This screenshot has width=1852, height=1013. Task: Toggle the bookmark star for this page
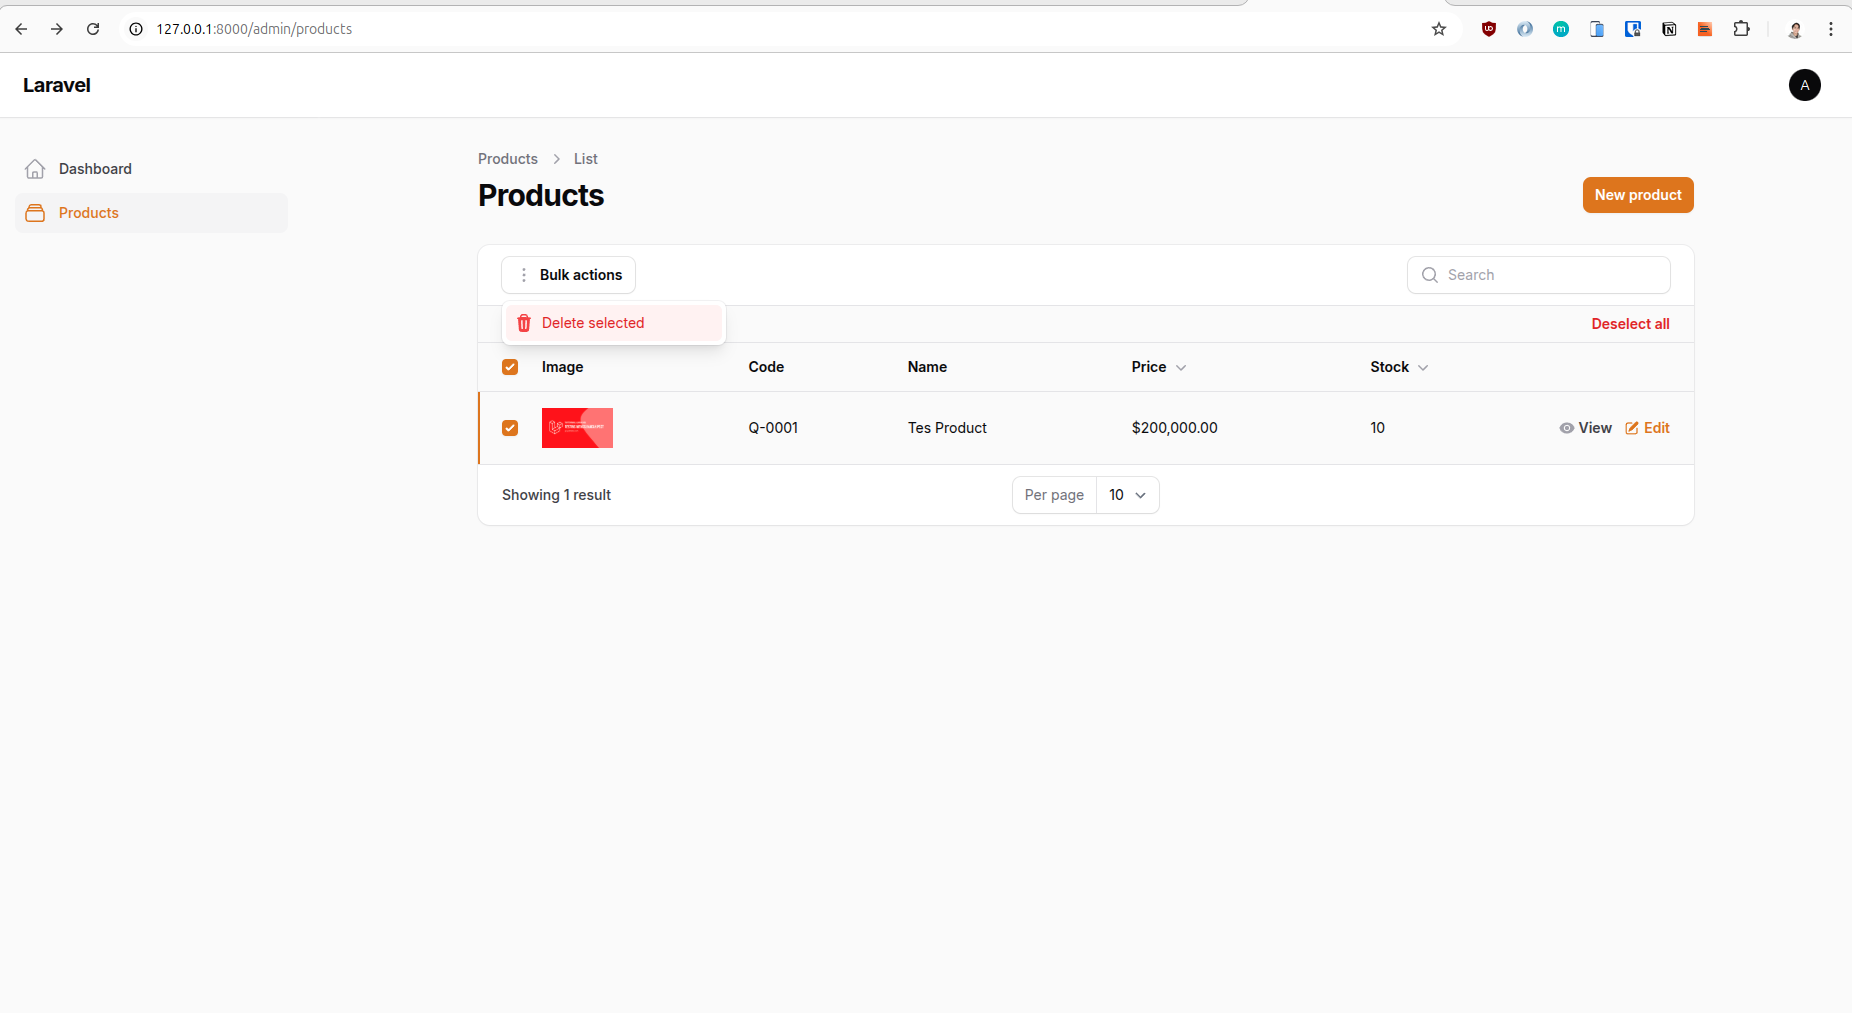[1439, 29]
